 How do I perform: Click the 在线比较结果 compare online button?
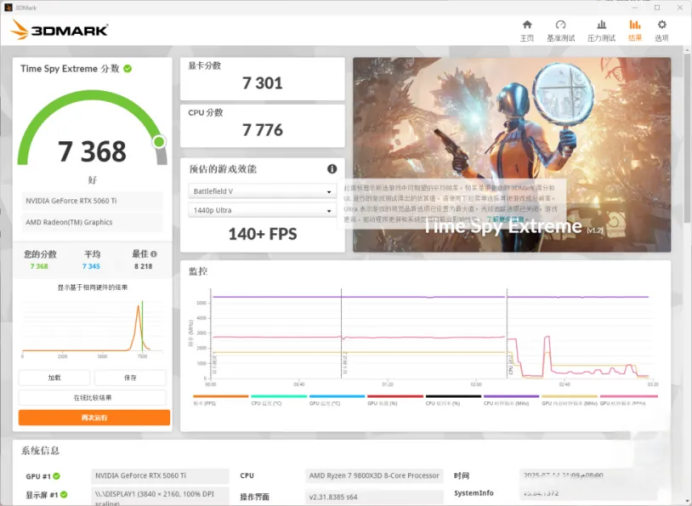tap(92, 397)
